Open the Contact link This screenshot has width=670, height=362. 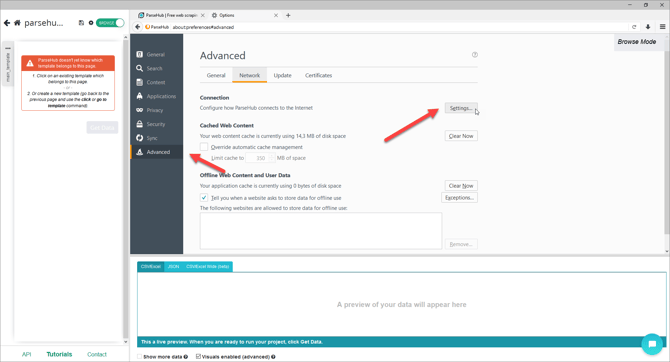click(x=97, y=354)
